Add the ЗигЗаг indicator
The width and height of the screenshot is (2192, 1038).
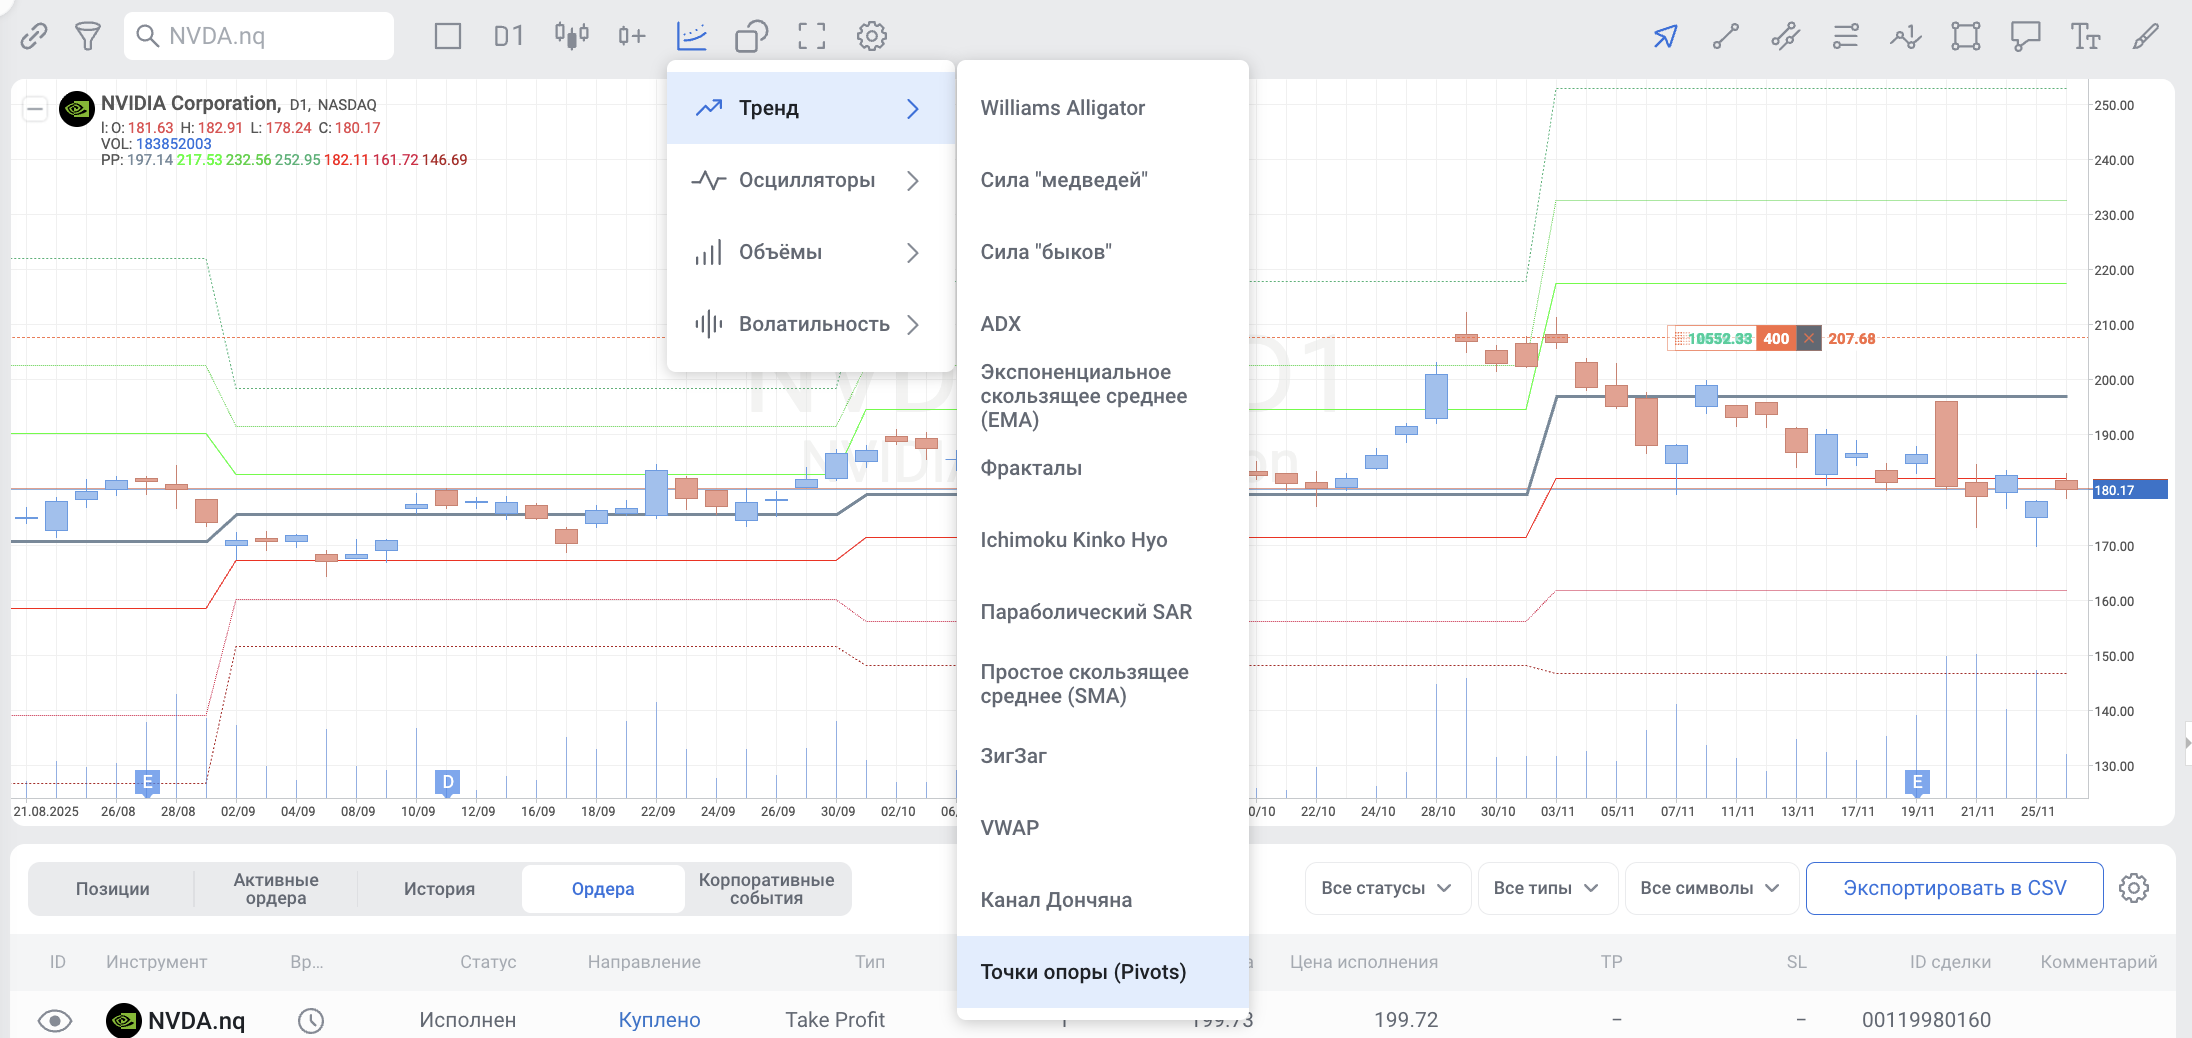click(x=1103, y=756)
